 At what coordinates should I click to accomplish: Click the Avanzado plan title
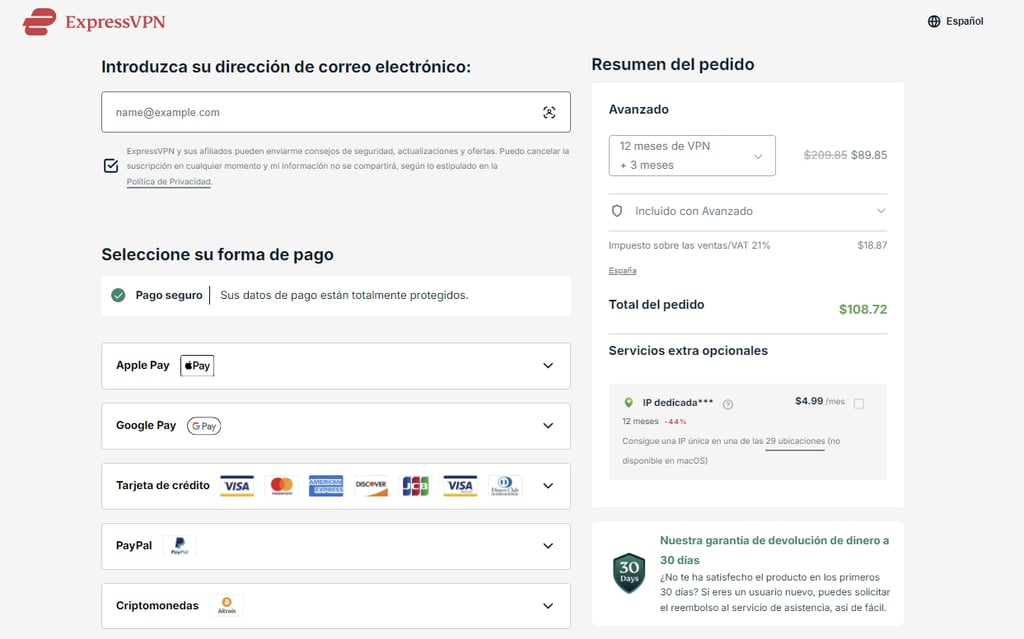pyautogui.click(x=639, y=110)
